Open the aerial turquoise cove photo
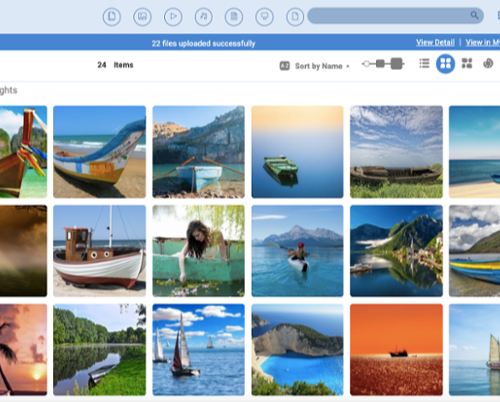The image size is (500, 403). [297, 350]
